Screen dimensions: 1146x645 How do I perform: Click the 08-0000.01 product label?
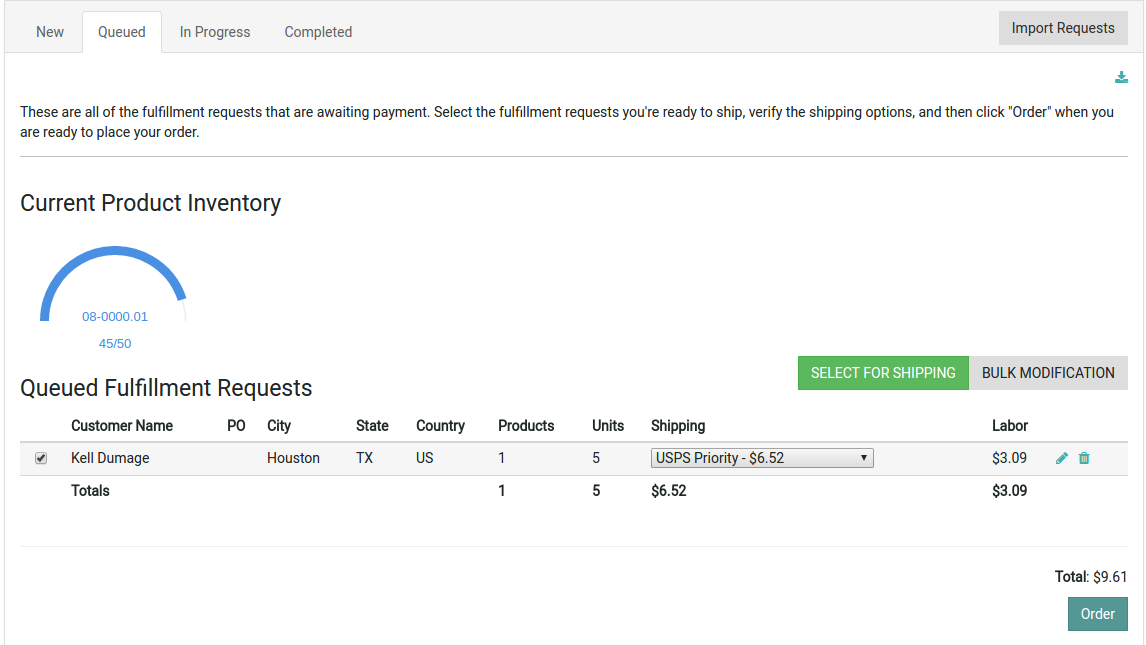tap(114, 315)
